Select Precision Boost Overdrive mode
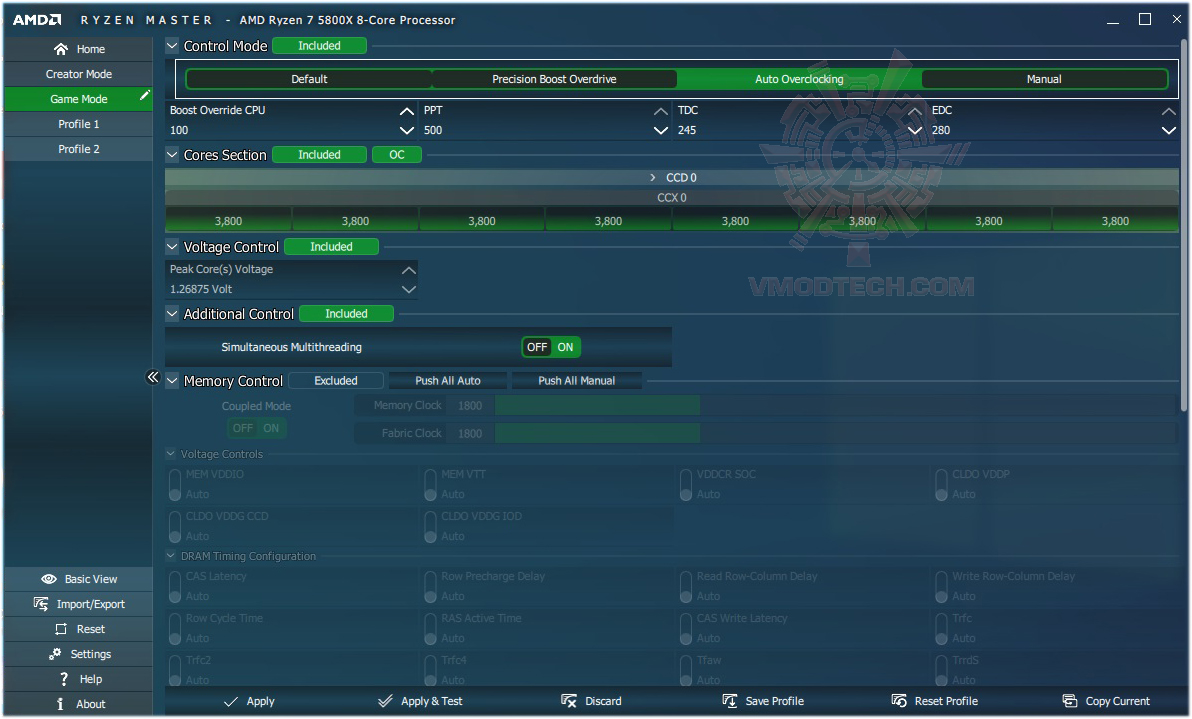This screenshot has width=1192, height=719. pyautogui.click(x=554, y=79)
